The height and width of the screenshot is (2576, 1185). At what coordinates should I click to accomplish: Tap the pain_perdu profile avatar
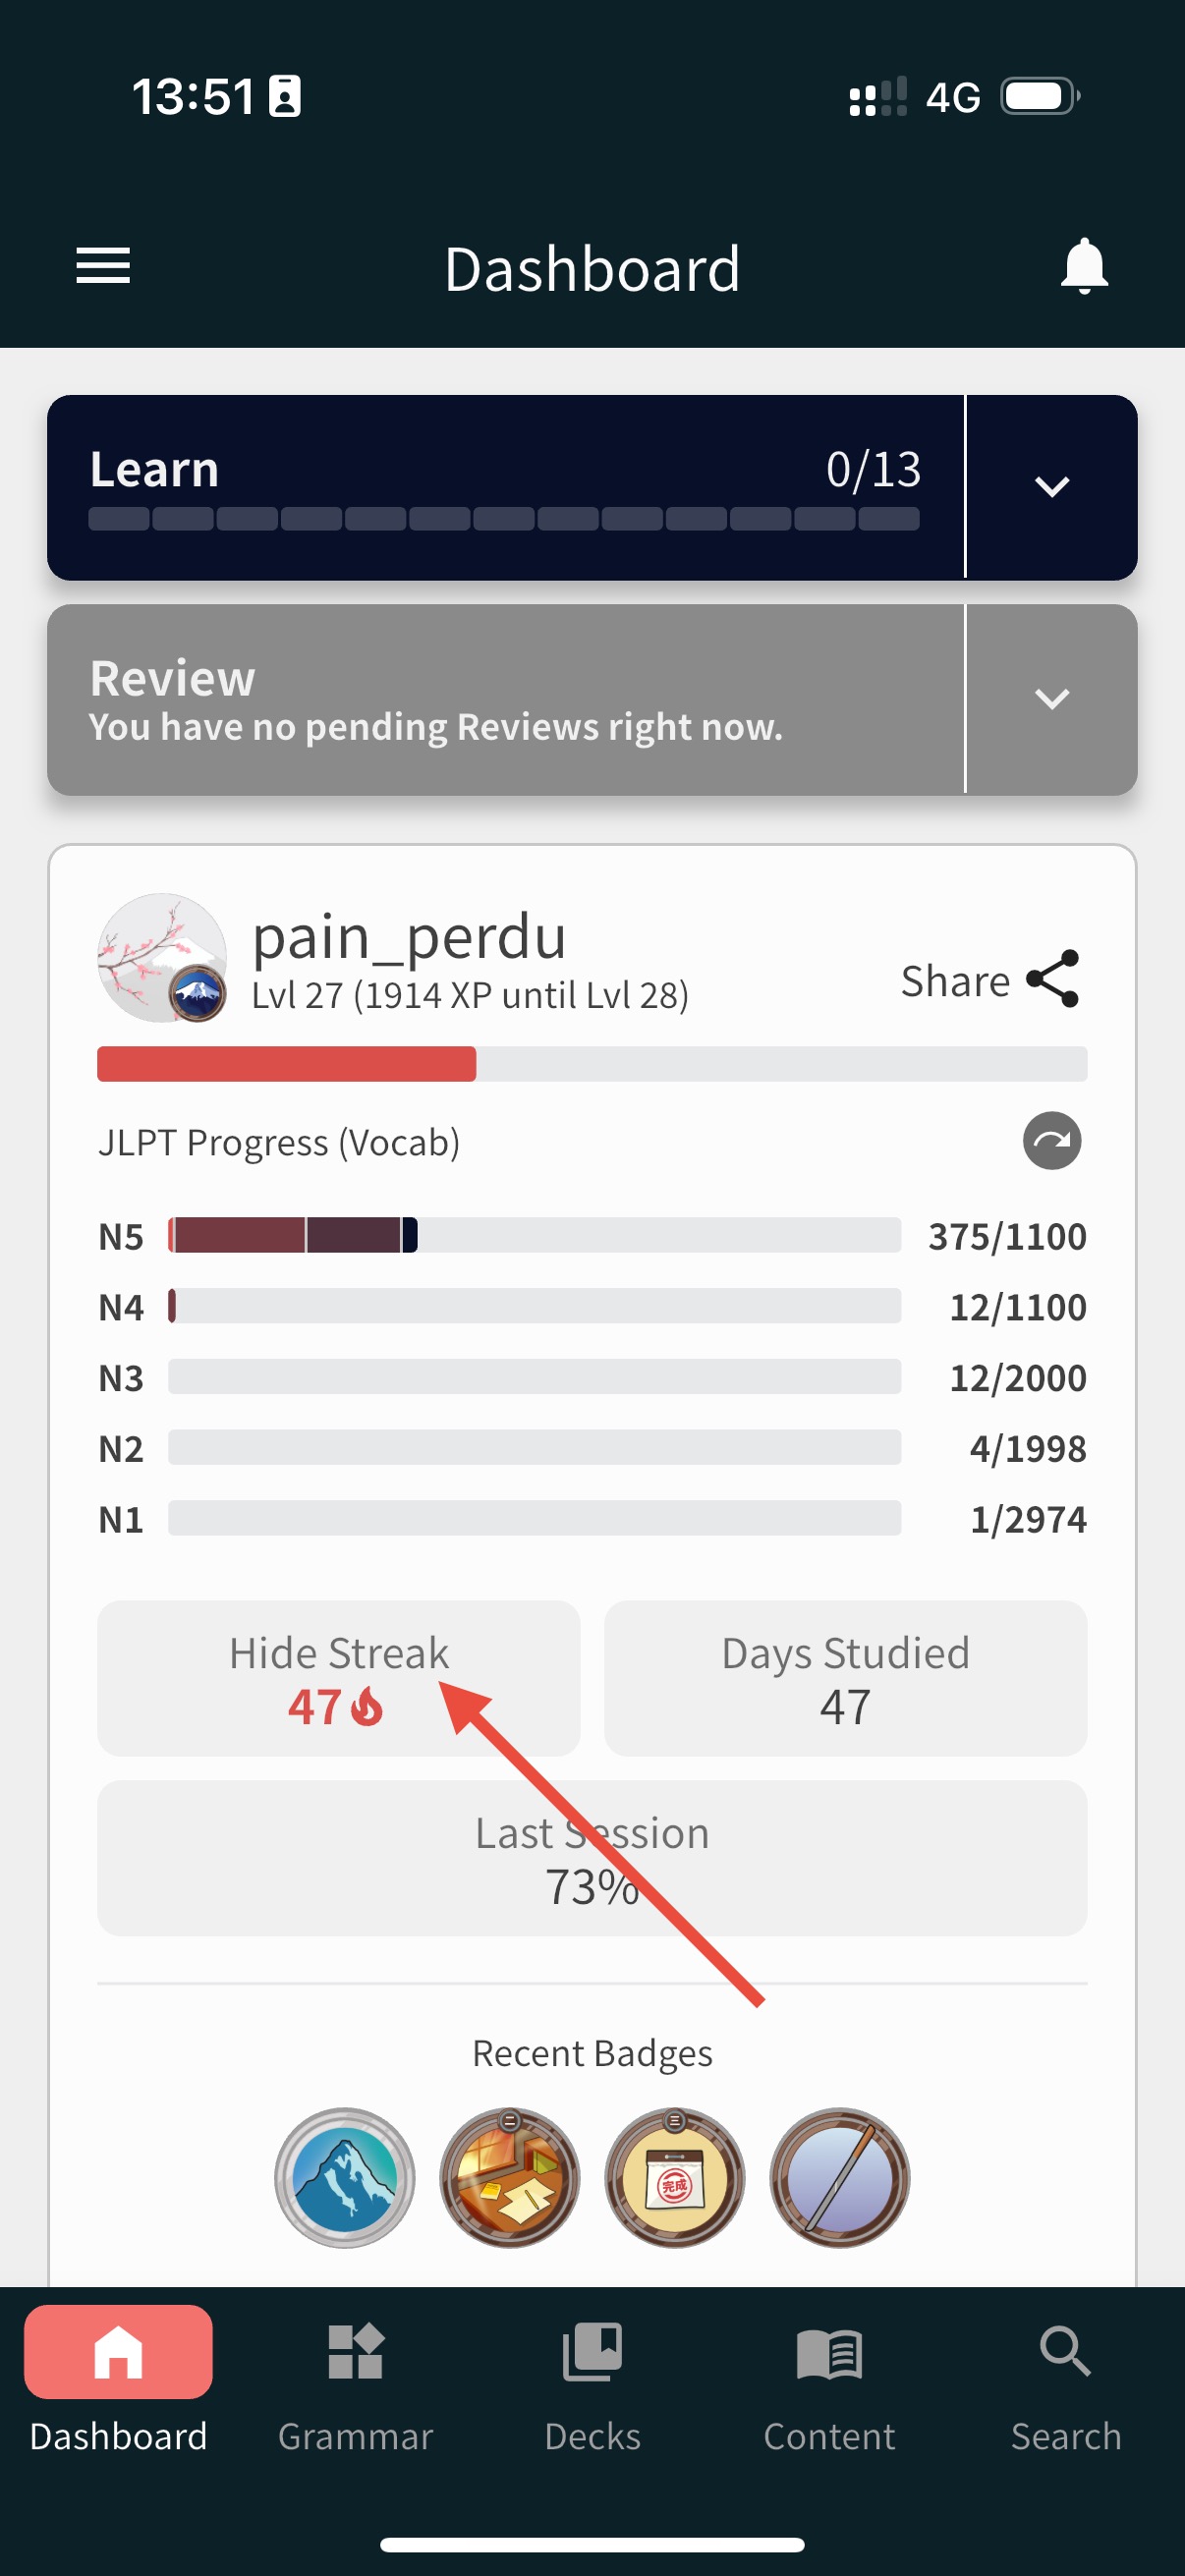[x=162, y=957]
